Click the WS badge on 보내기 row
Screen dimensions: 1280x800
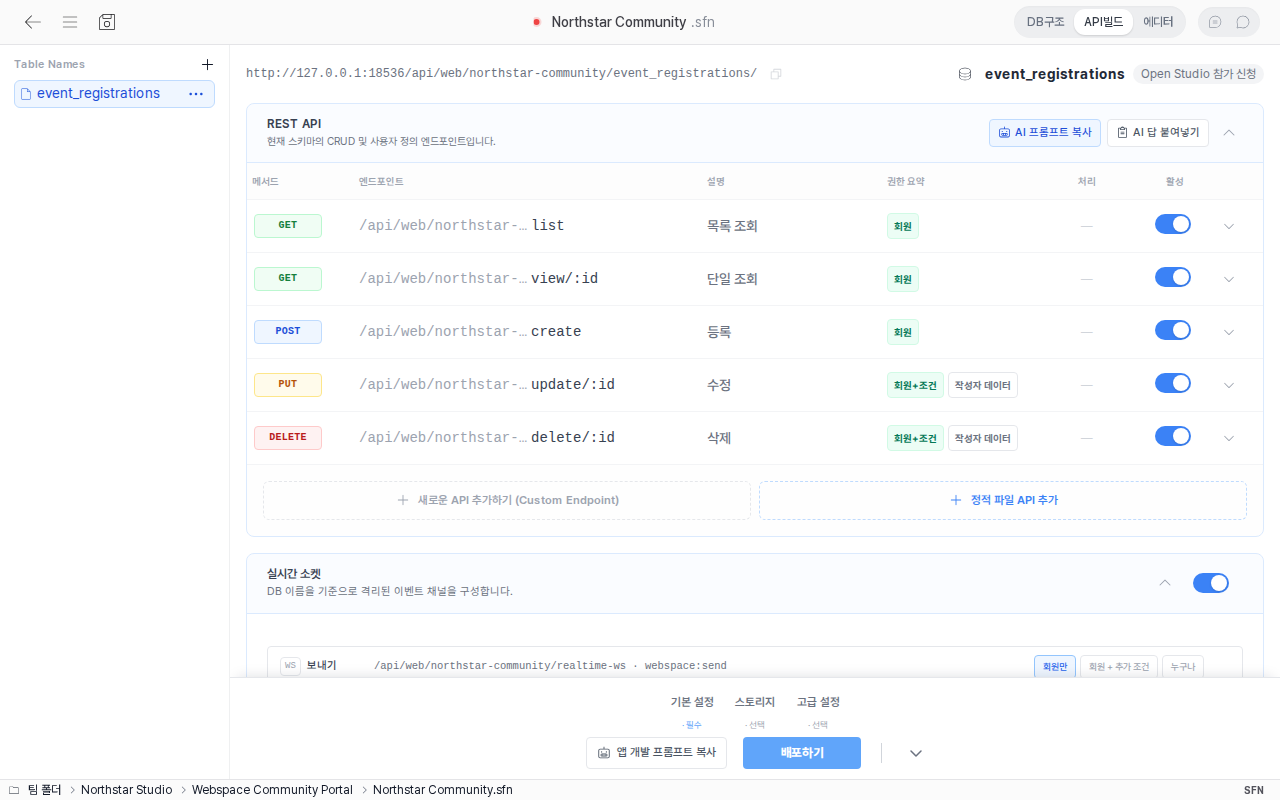(291, 666)
